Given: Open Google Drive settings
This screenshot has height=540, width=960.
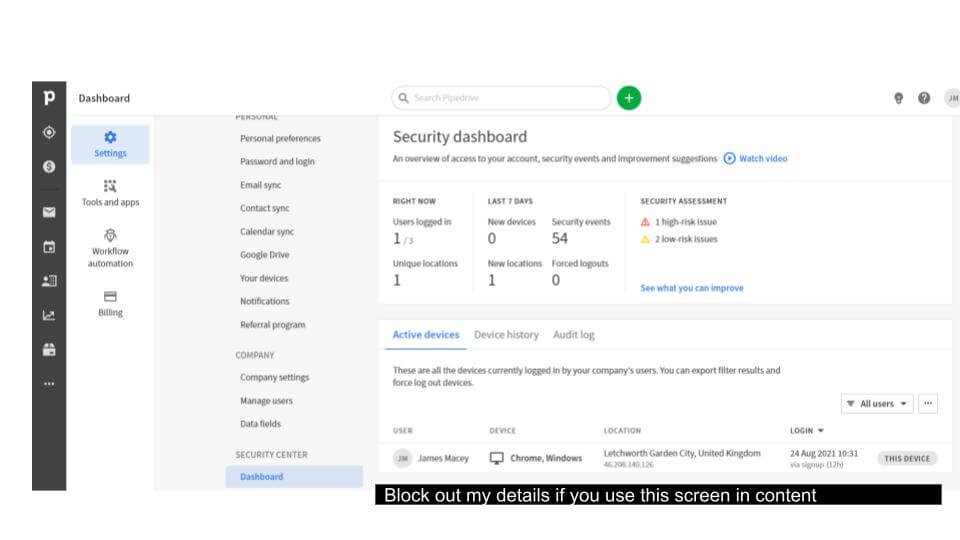Looking at the screenshot, I should pos(264,255).
